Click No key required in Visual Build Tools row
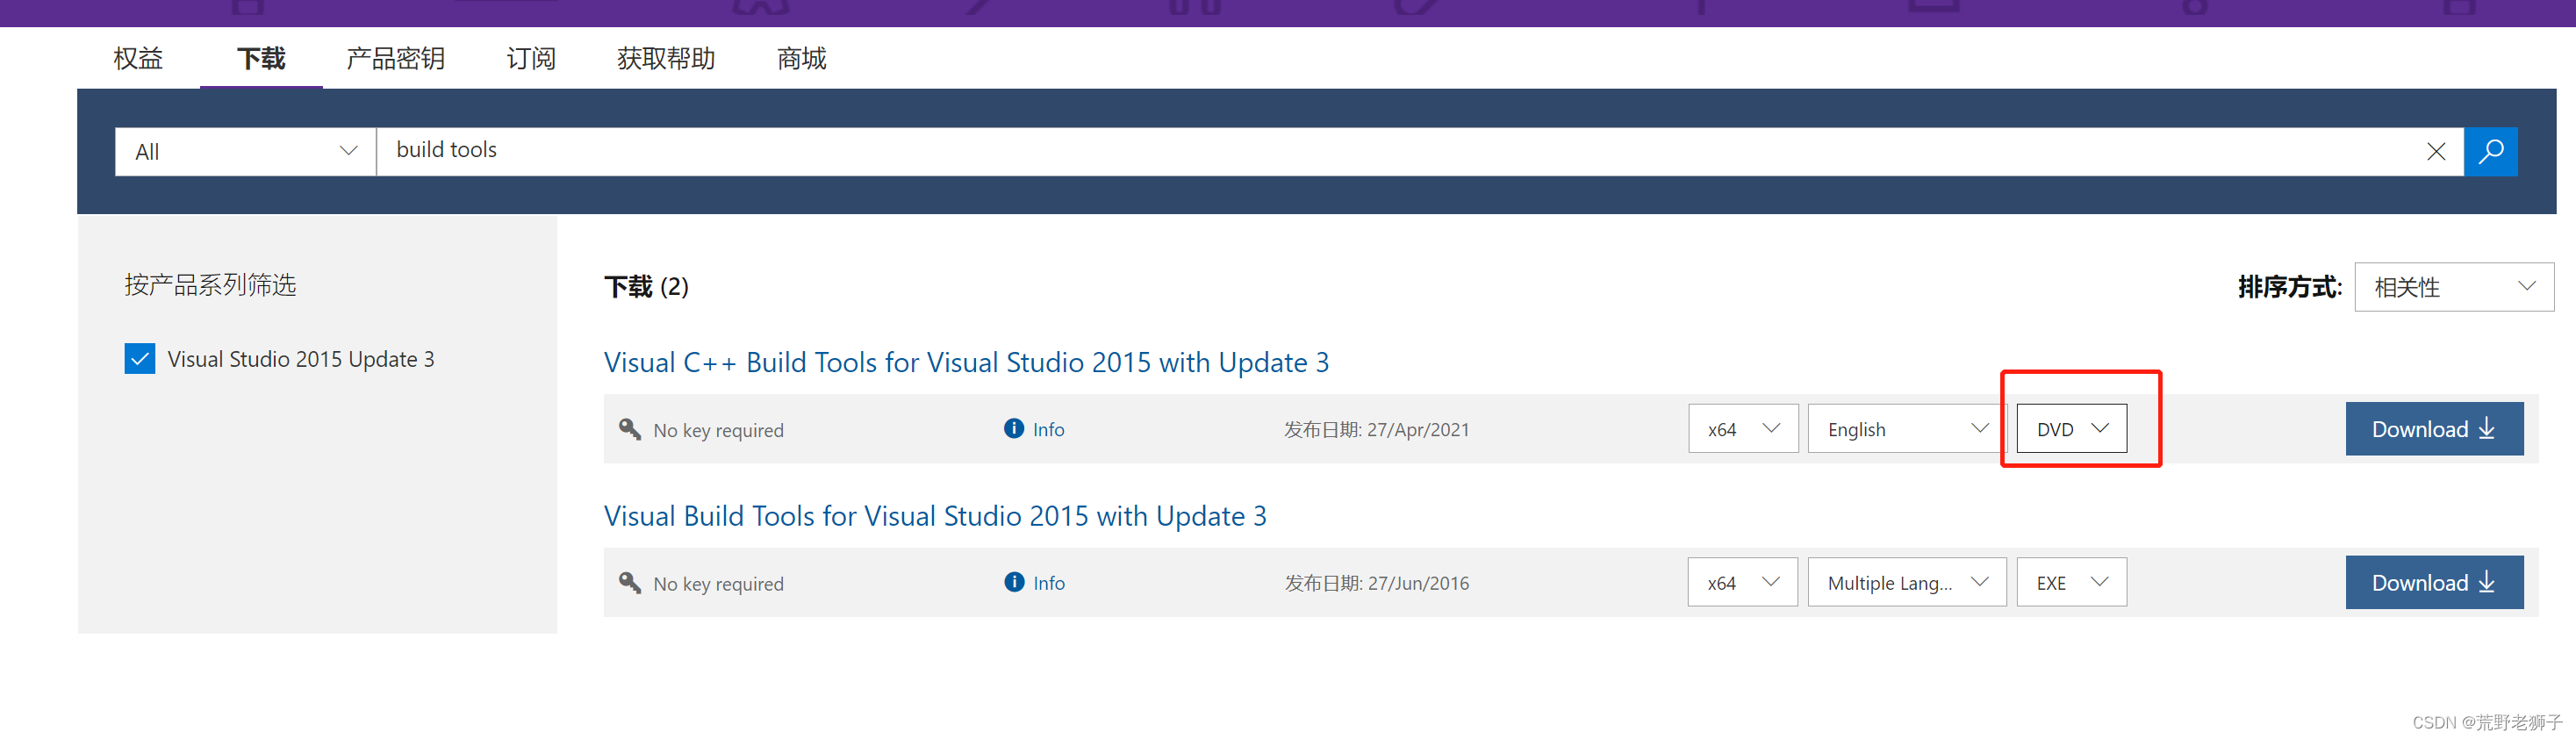Viewport: 2576px width, 739px height. pos(718,585)
